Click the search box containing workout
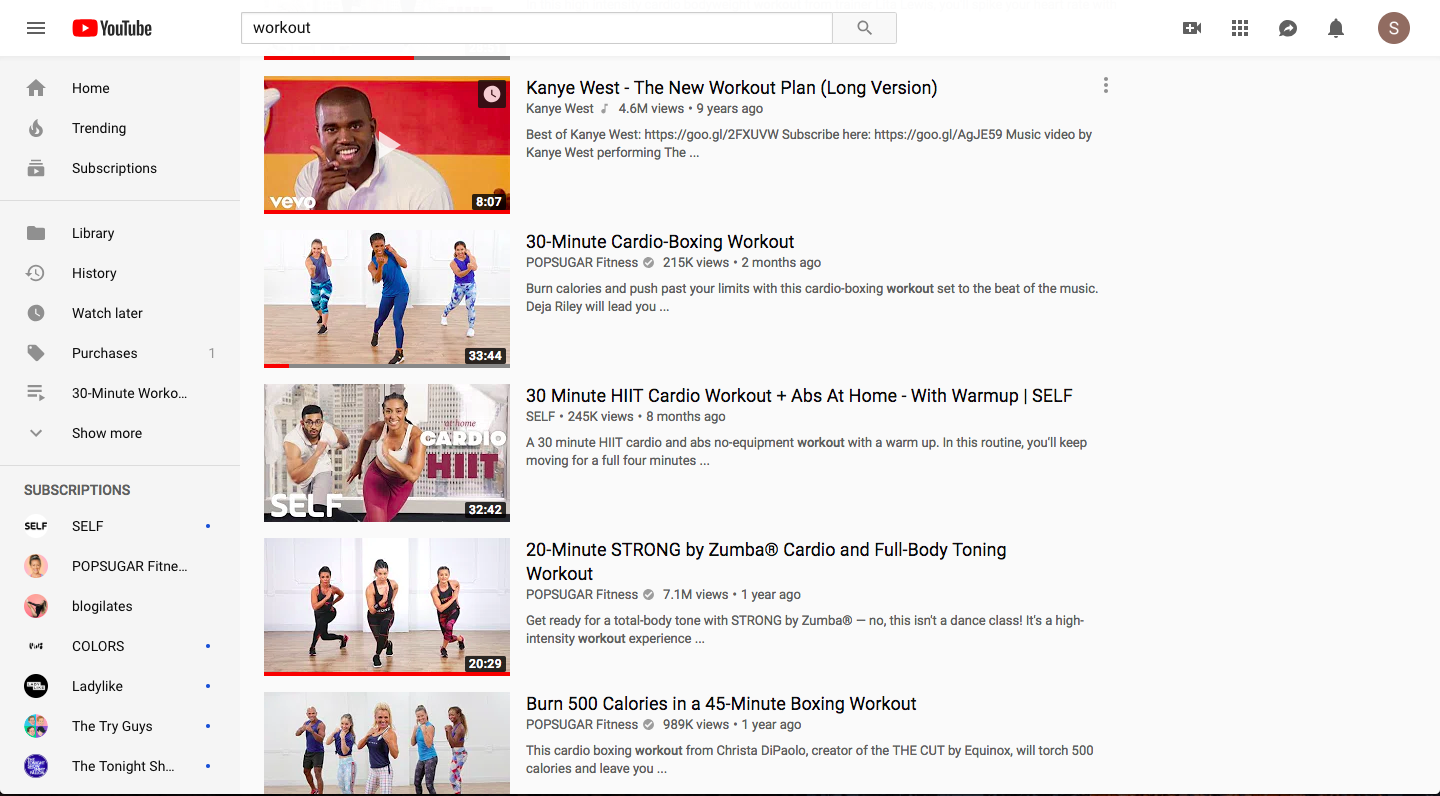The height and width of the screenshot is (796, 1440). (537, 28)
